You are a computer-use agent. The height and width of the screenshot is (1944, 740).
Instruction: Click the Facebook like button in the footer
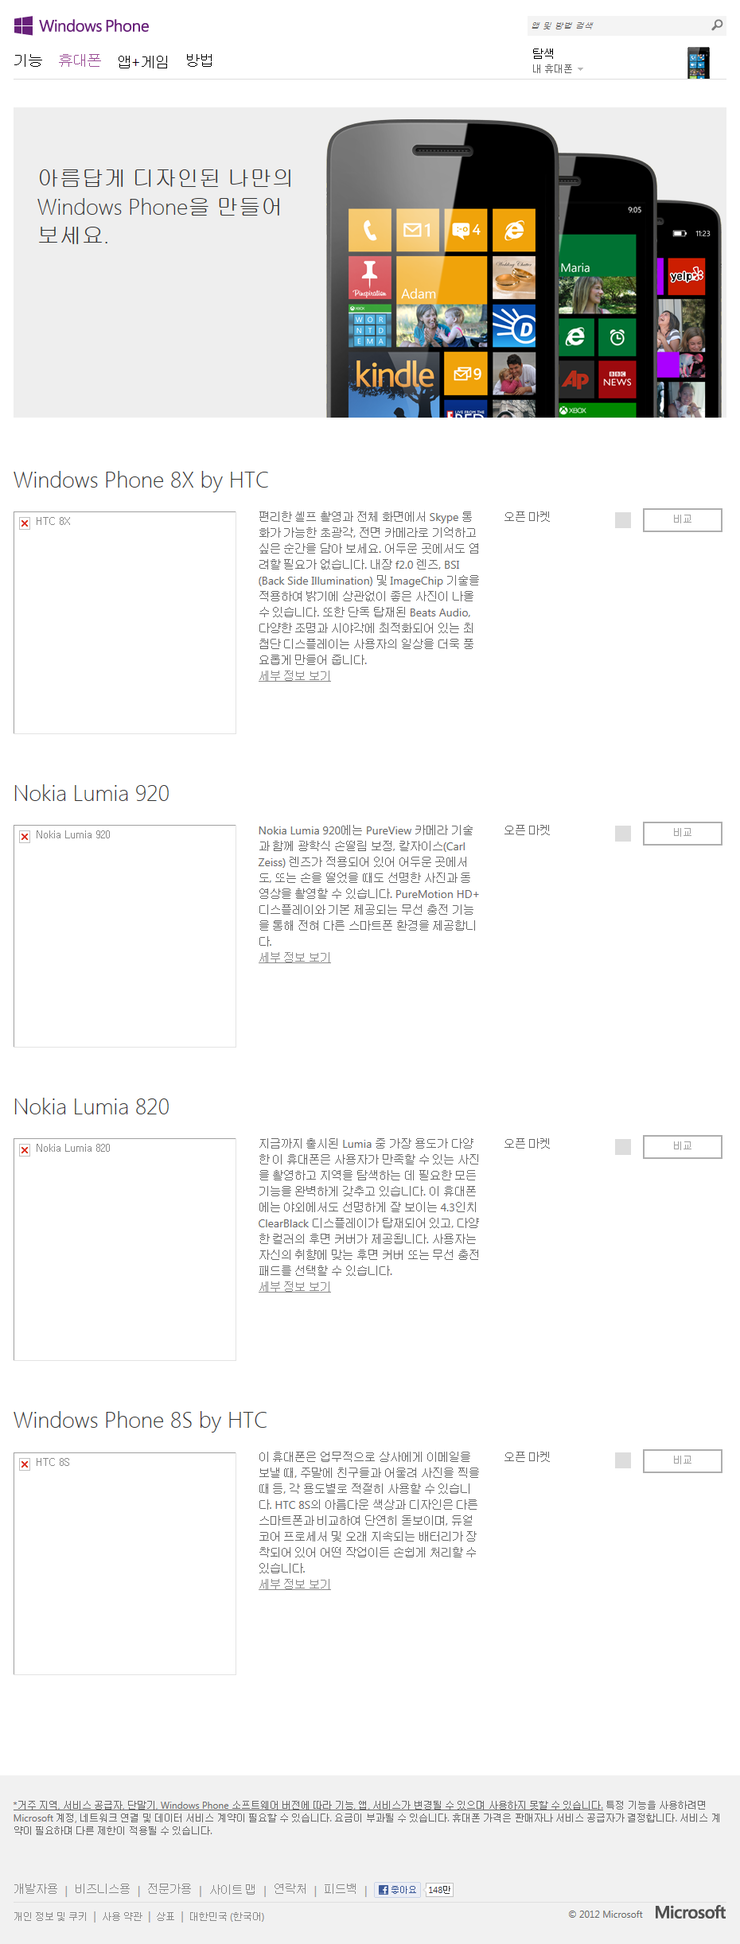(398, 1889)
